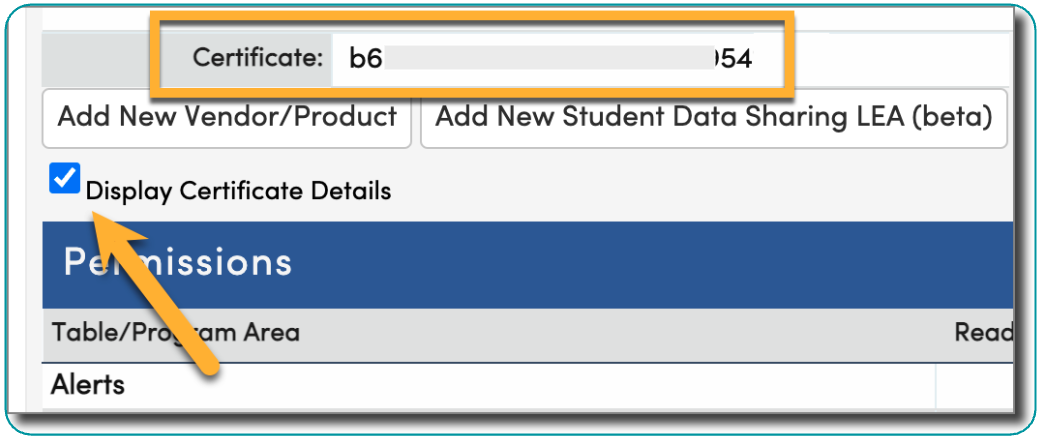Click the Read cell in the Alerts row
This screenshot has height=438, width=1040.
974,384
